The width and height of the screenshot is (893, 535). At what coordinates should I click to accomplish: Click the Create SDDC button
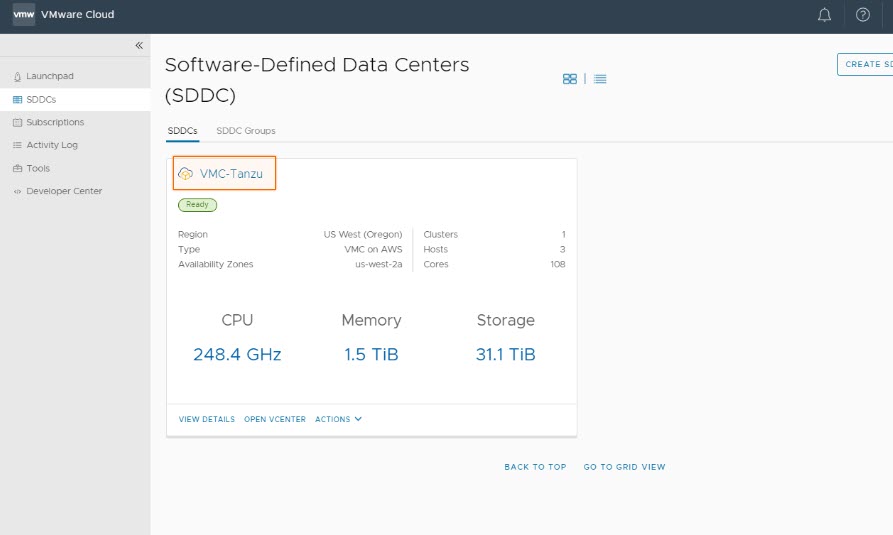click(865, 64)
